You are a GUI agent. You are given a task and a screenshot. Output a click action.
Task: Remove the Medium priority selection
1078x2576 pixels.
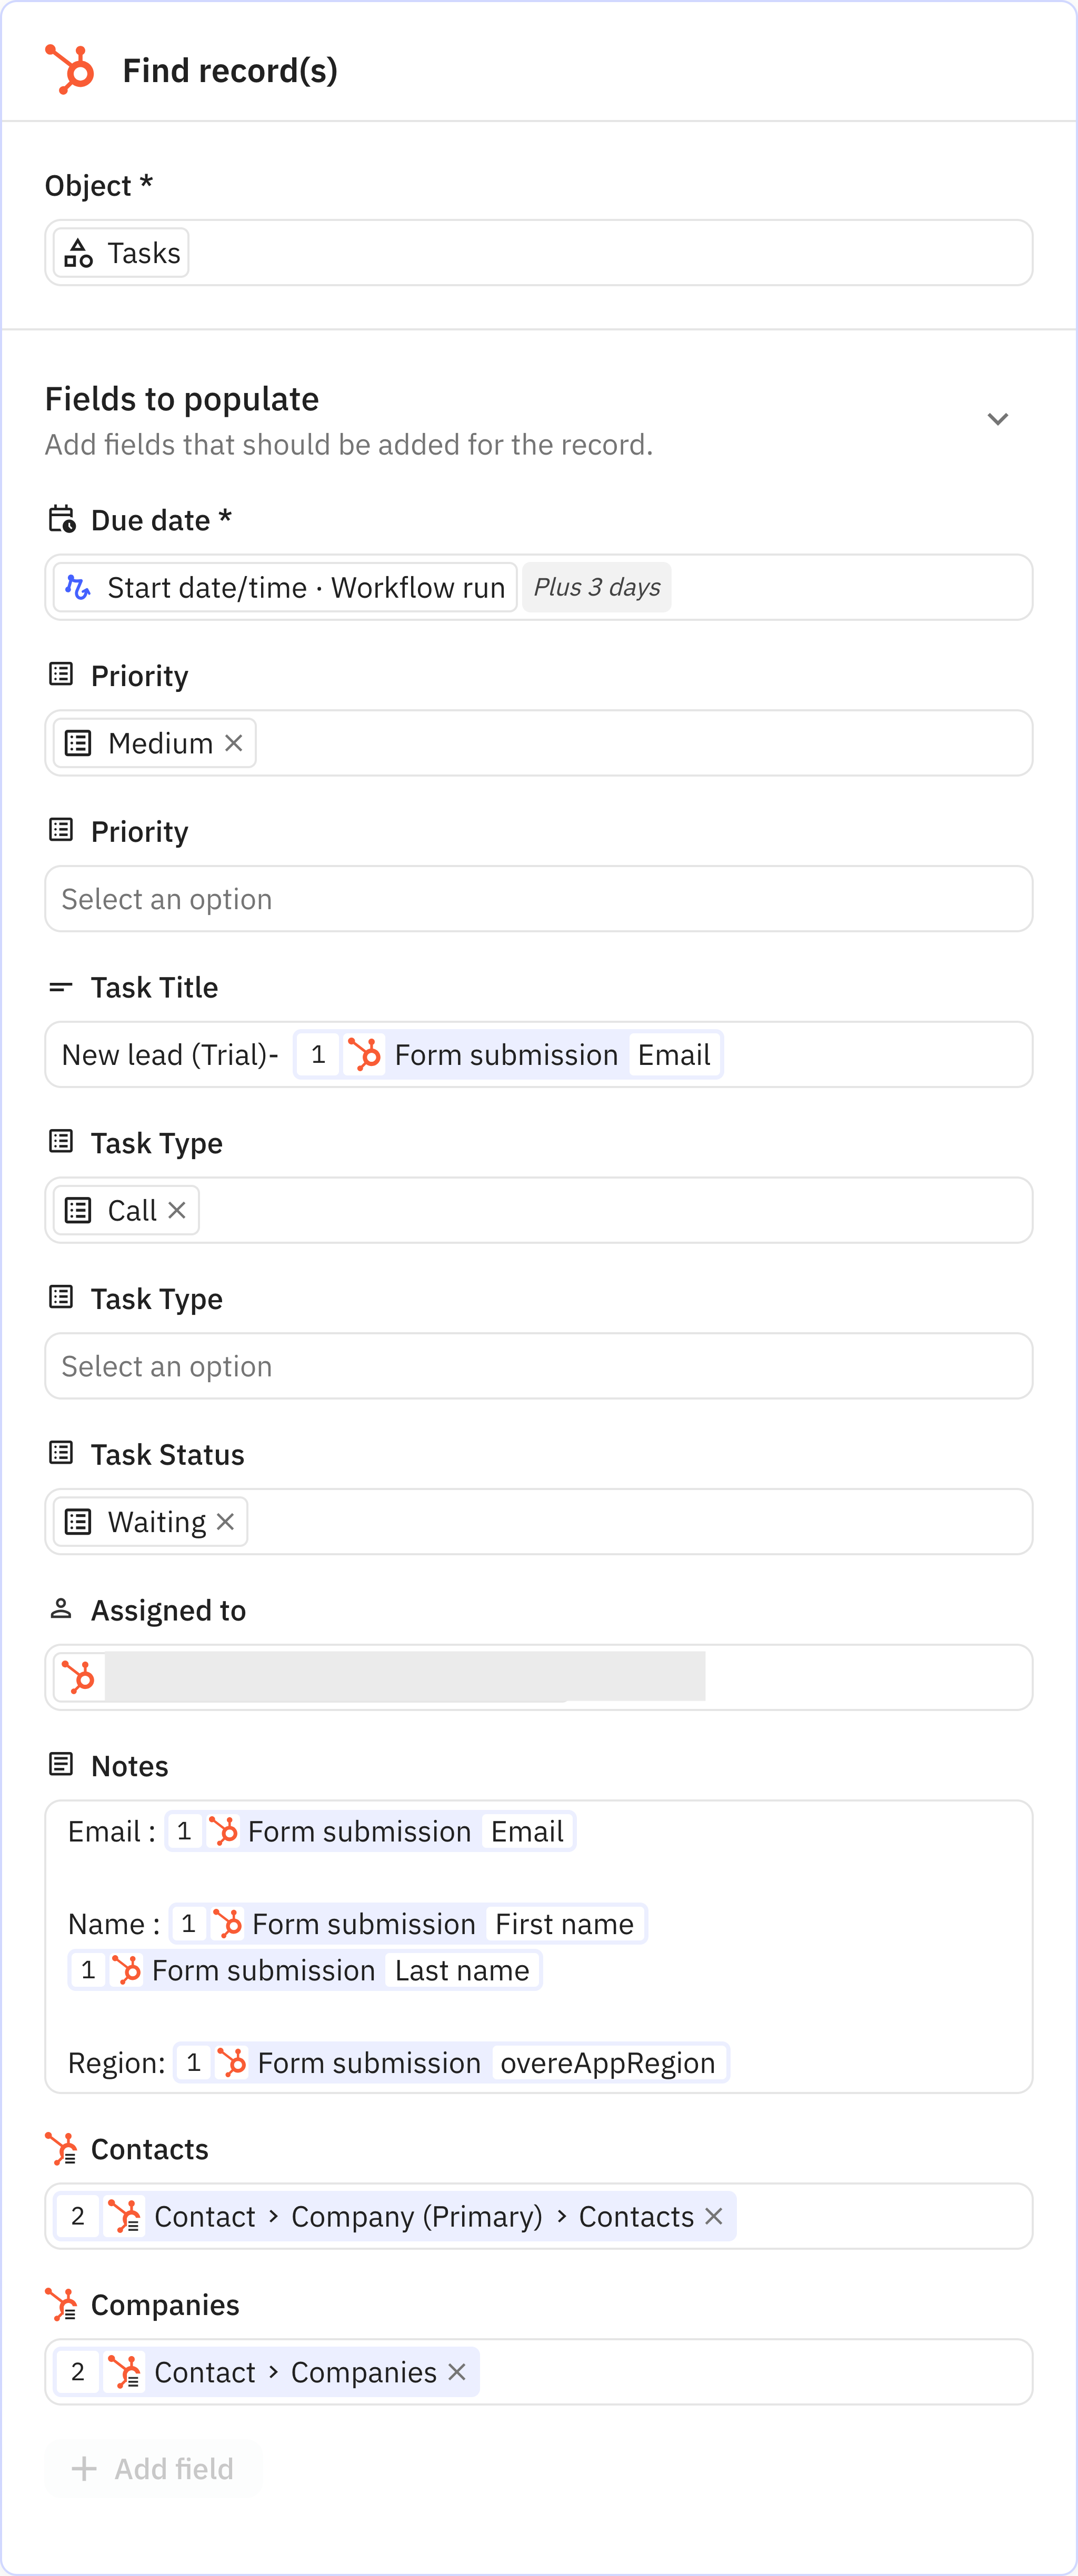coord(235,742)
